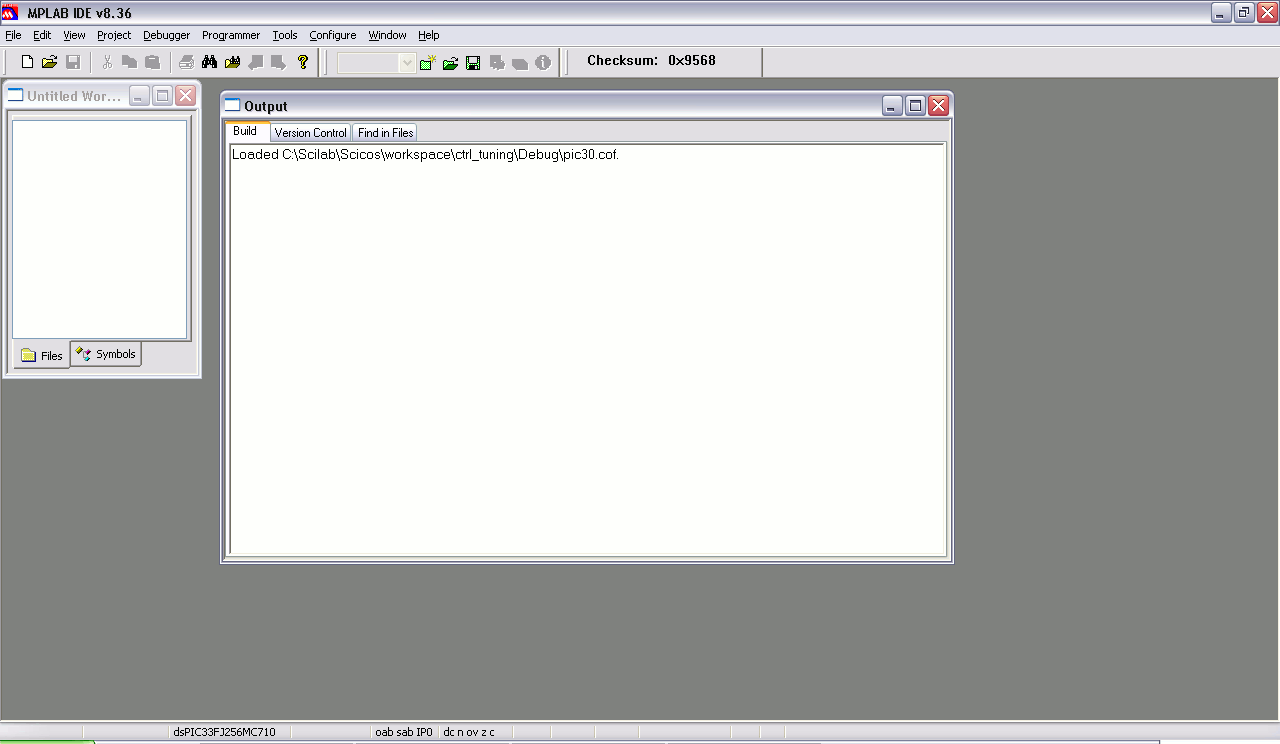This screenshot has height=744, width=1280.
Task: Click the dsPIC33FJ256MC710 device in status bar
Action: point(224,732)
